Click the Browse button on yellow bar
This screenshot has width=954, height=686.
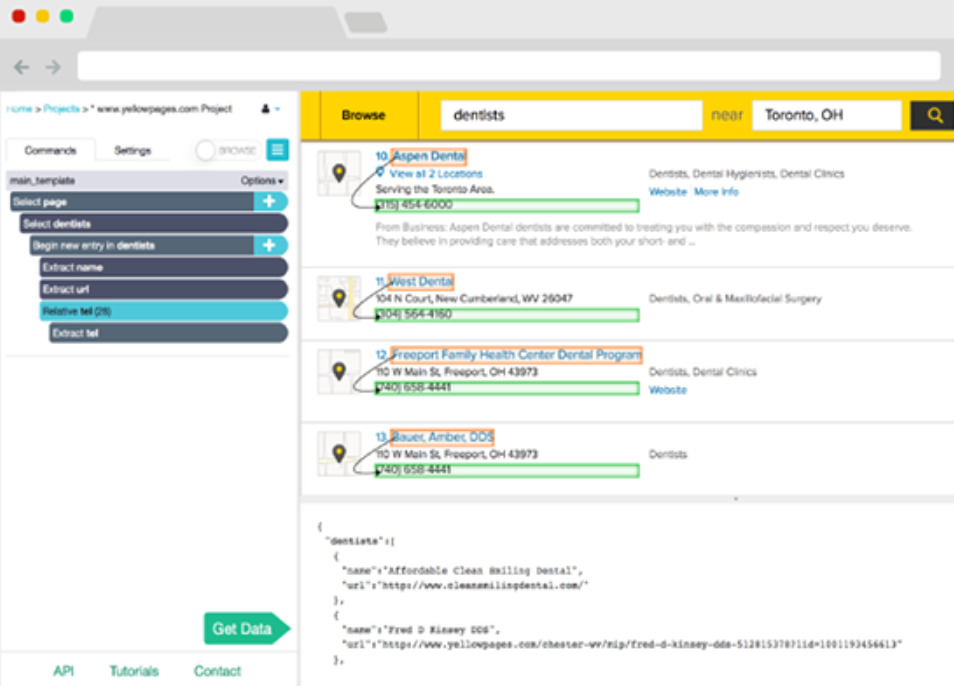point(363,115)
